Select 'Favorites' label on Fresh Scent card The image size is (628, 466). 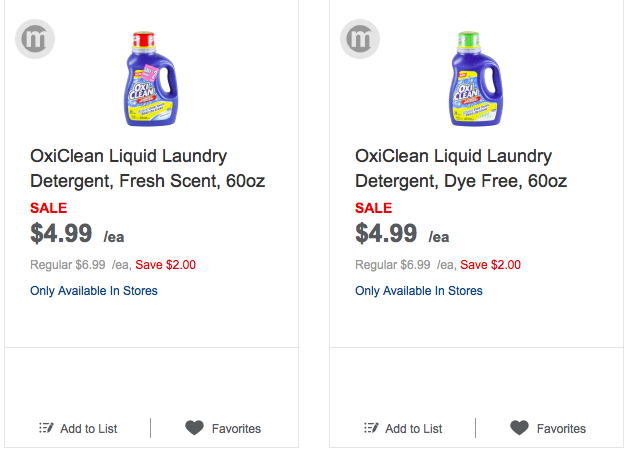(236, 429)
